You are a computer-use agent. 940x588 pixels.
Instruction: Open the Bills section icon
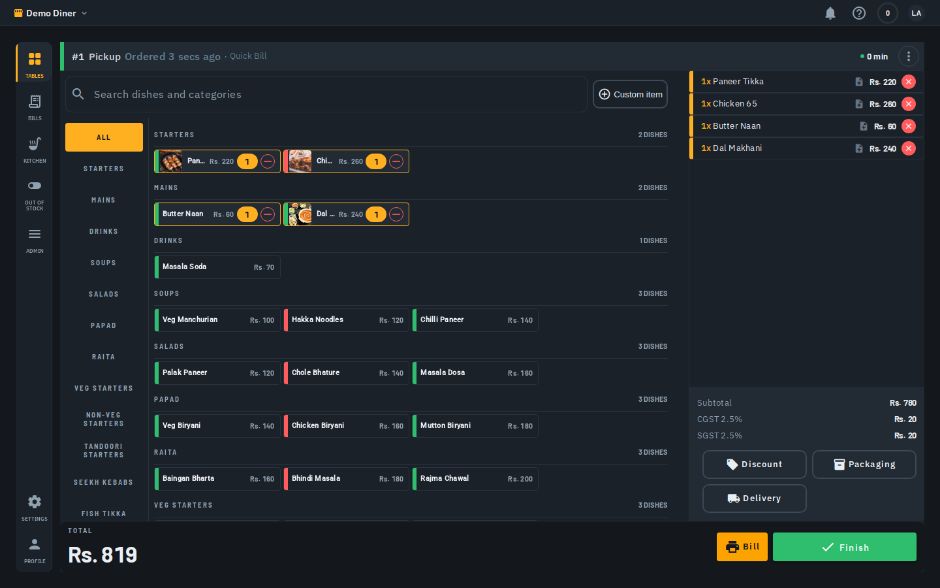(x=34, y=107)
